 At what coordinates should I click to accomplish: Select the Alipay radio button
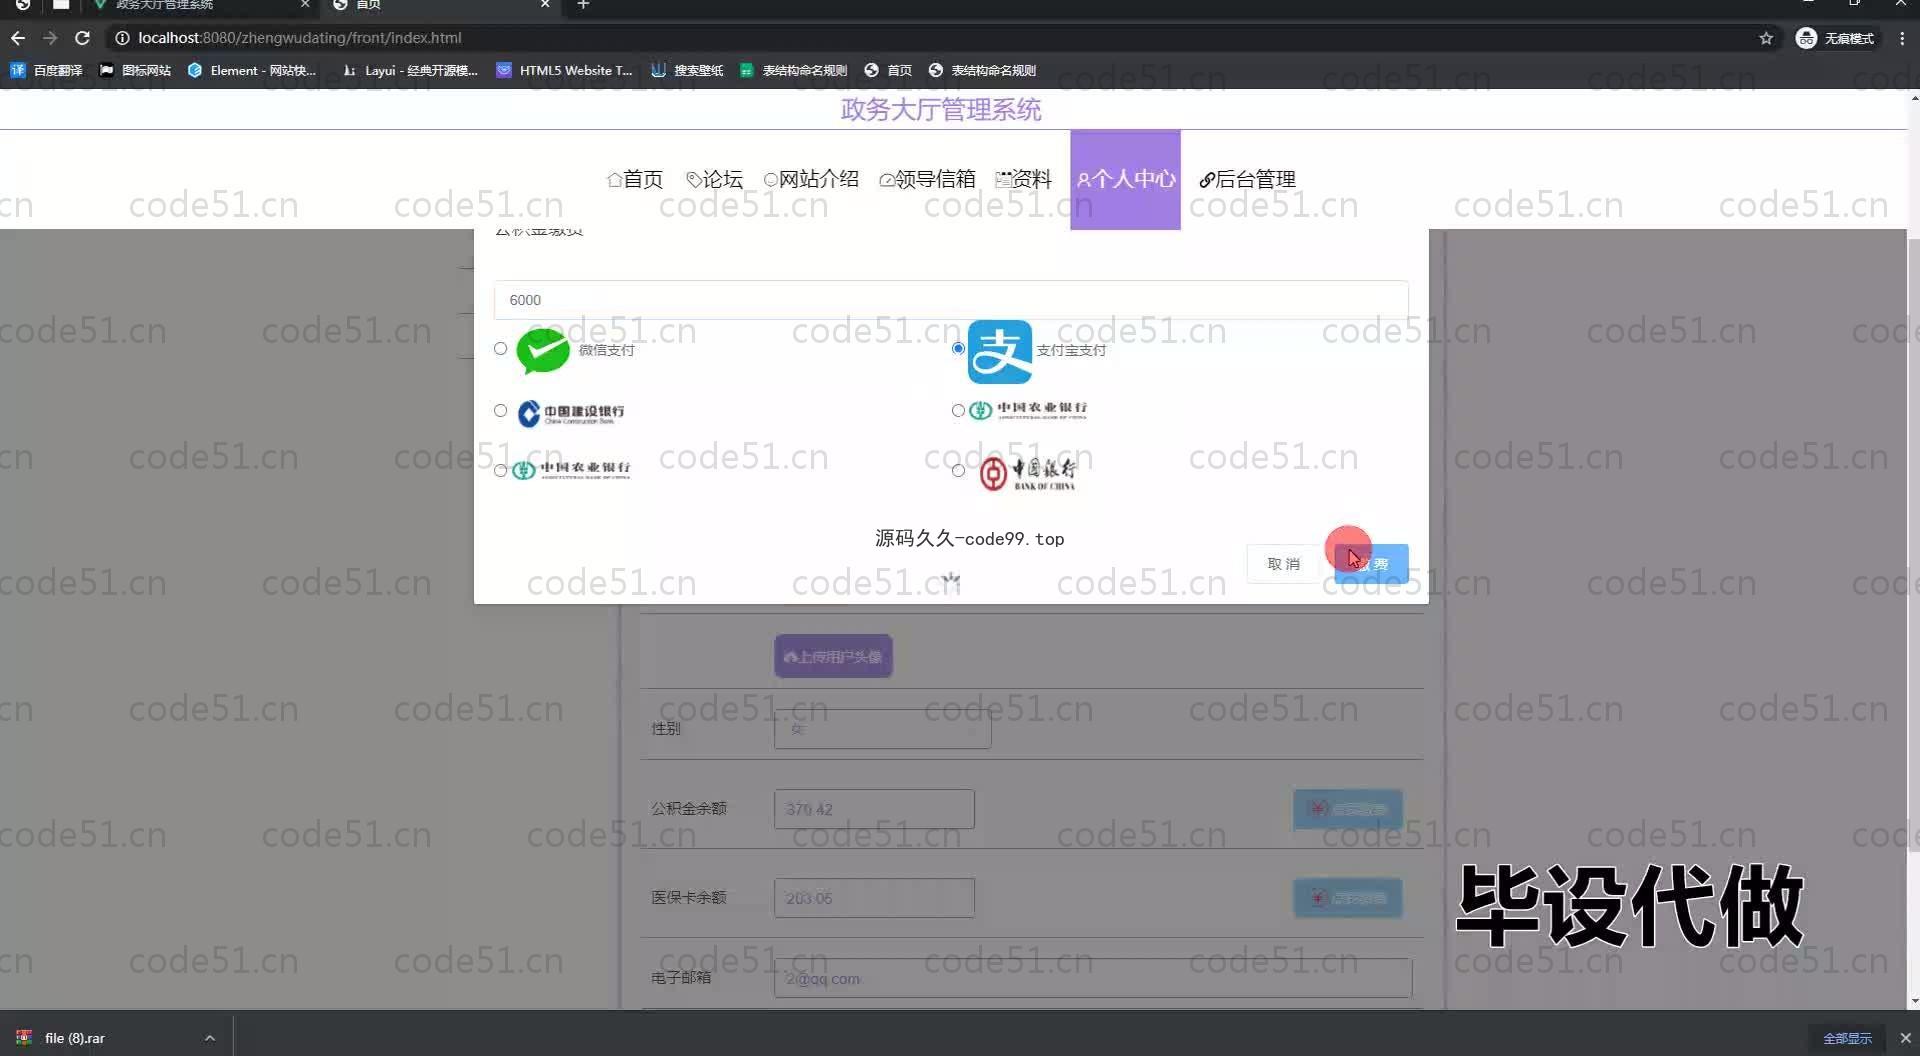point(958,348)
